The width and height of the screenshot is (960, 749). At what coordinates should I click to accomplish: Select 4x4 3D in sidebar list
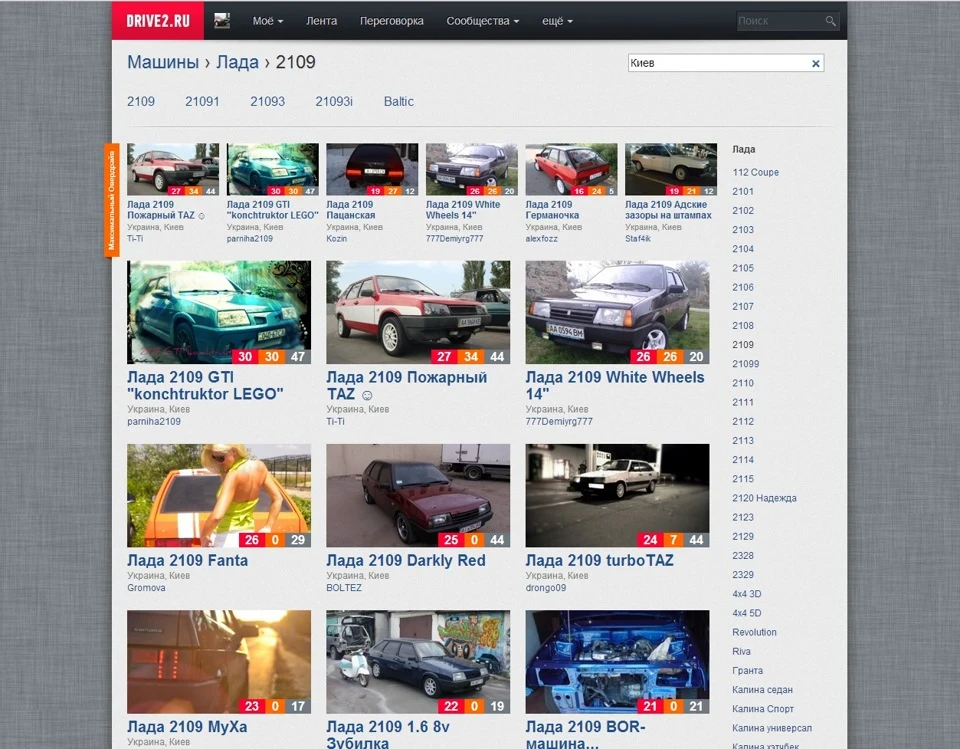coord(747,594)
